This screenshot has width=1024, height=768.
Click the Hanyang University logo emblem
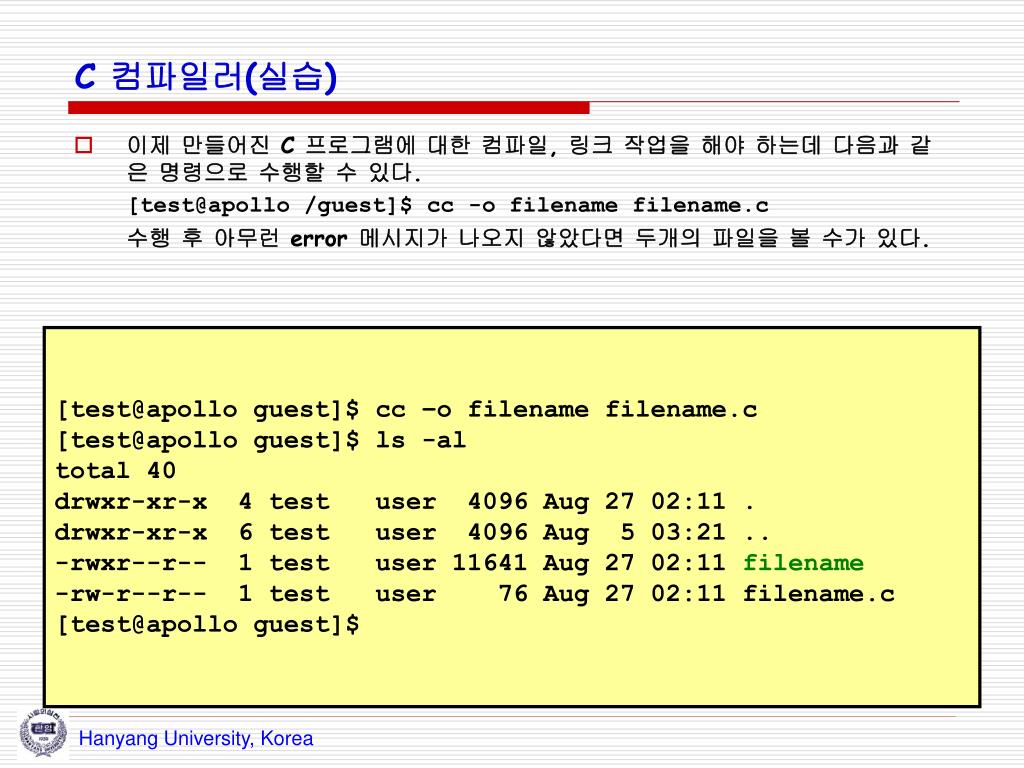pyautogui.click(x=43, y=733)
